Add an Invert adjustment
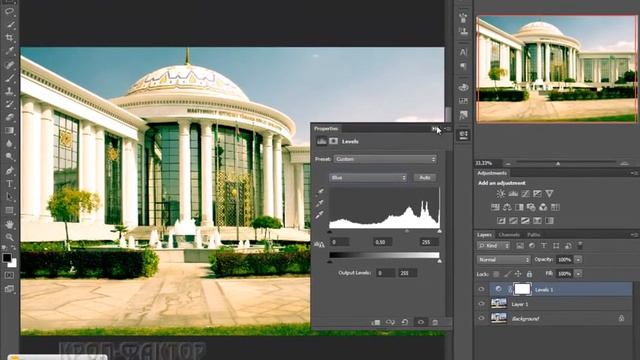 pos(501,221)
